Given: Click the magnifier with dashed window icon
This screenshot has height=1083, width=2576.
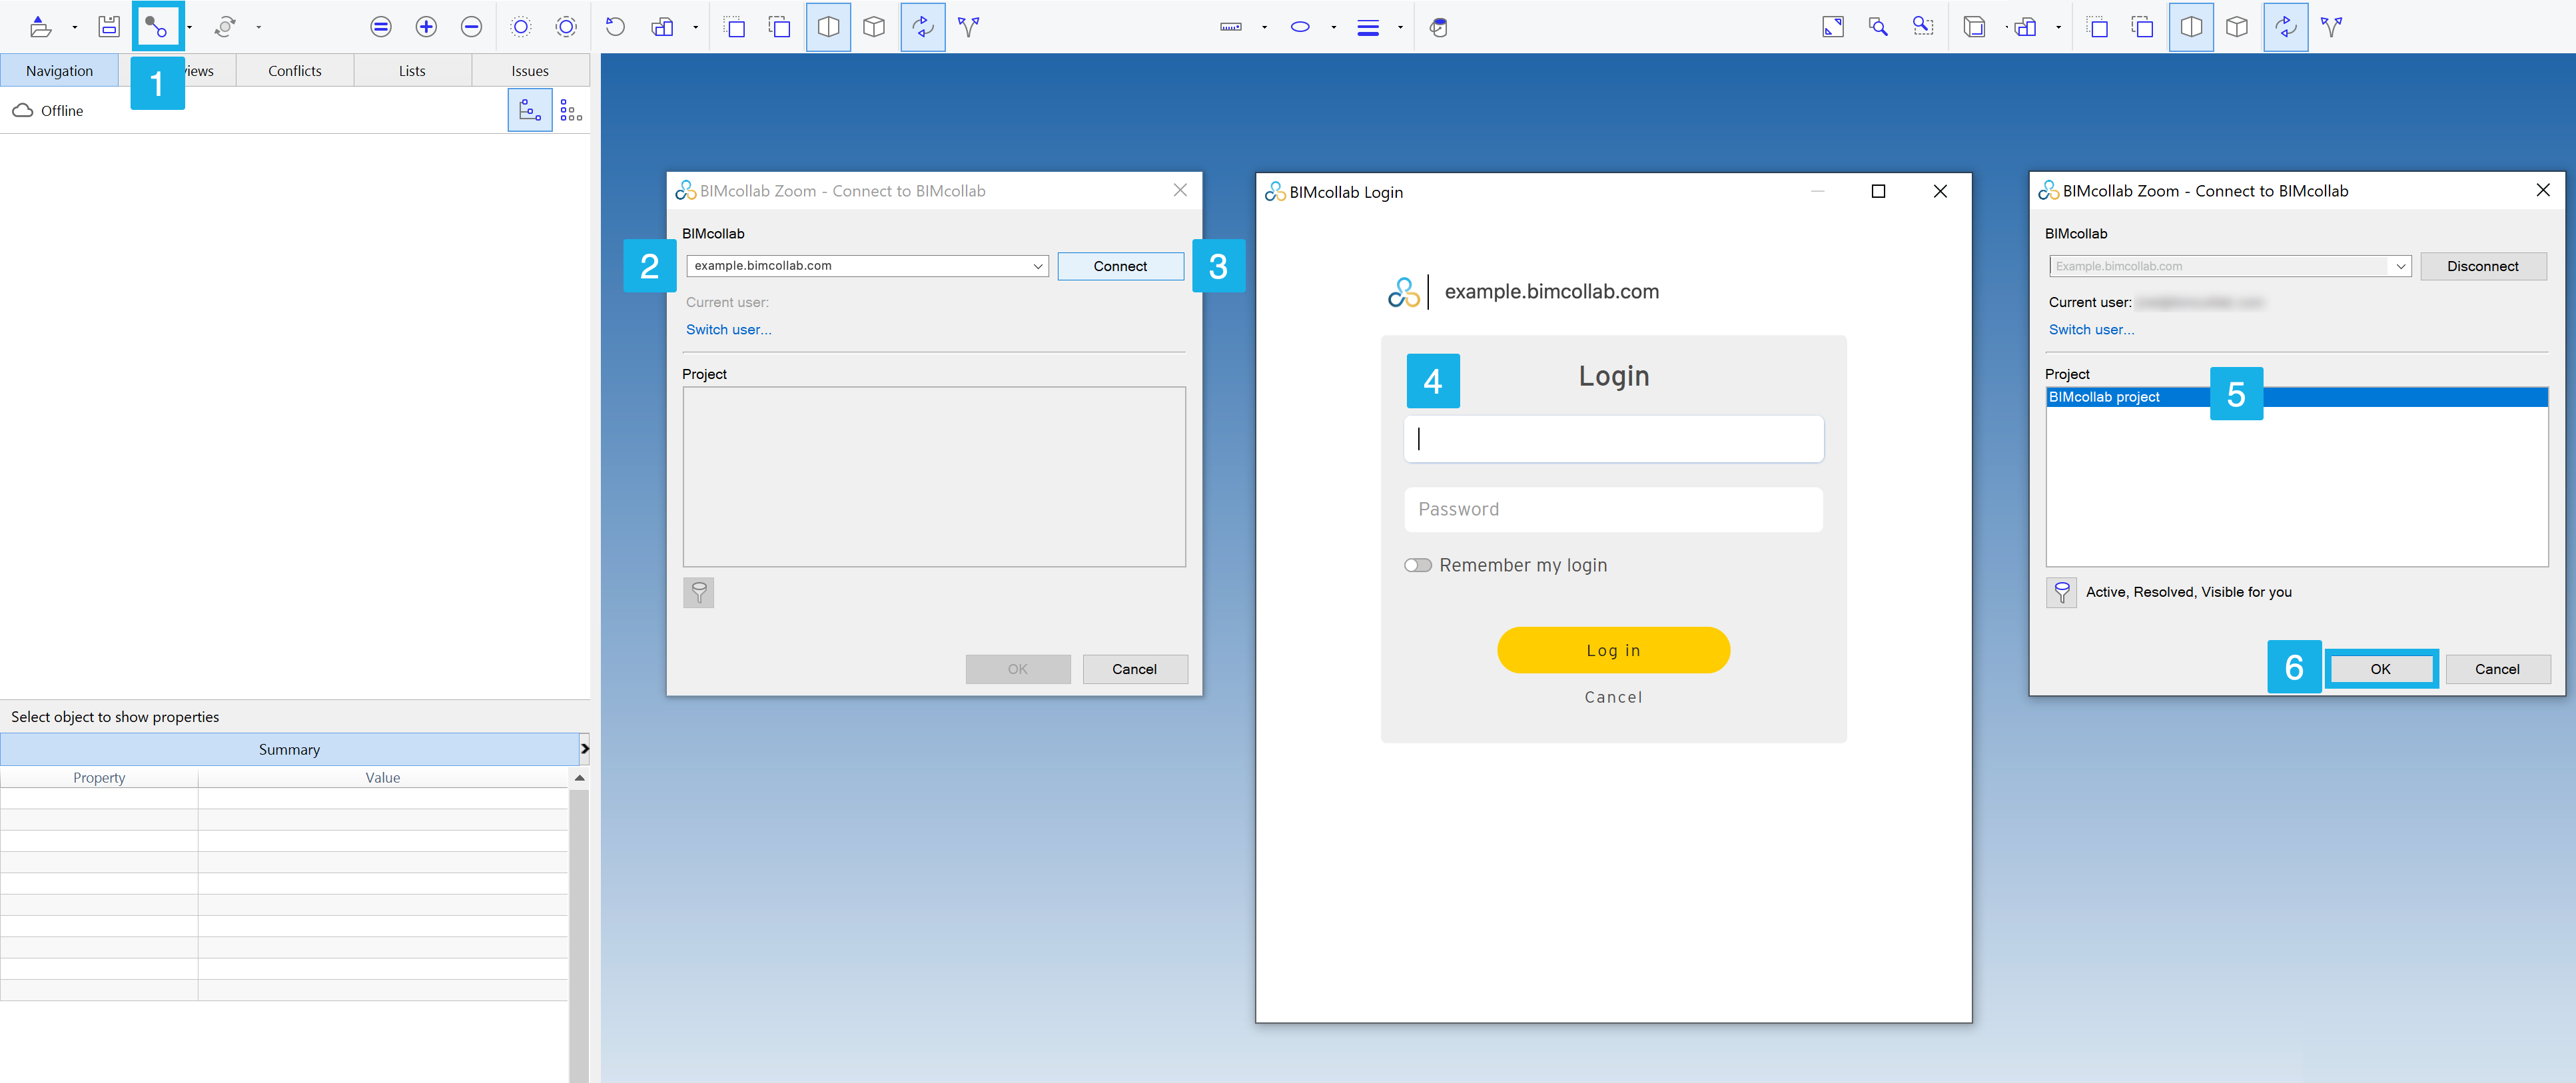Looking at the screenshot, I should (1923, 27).
